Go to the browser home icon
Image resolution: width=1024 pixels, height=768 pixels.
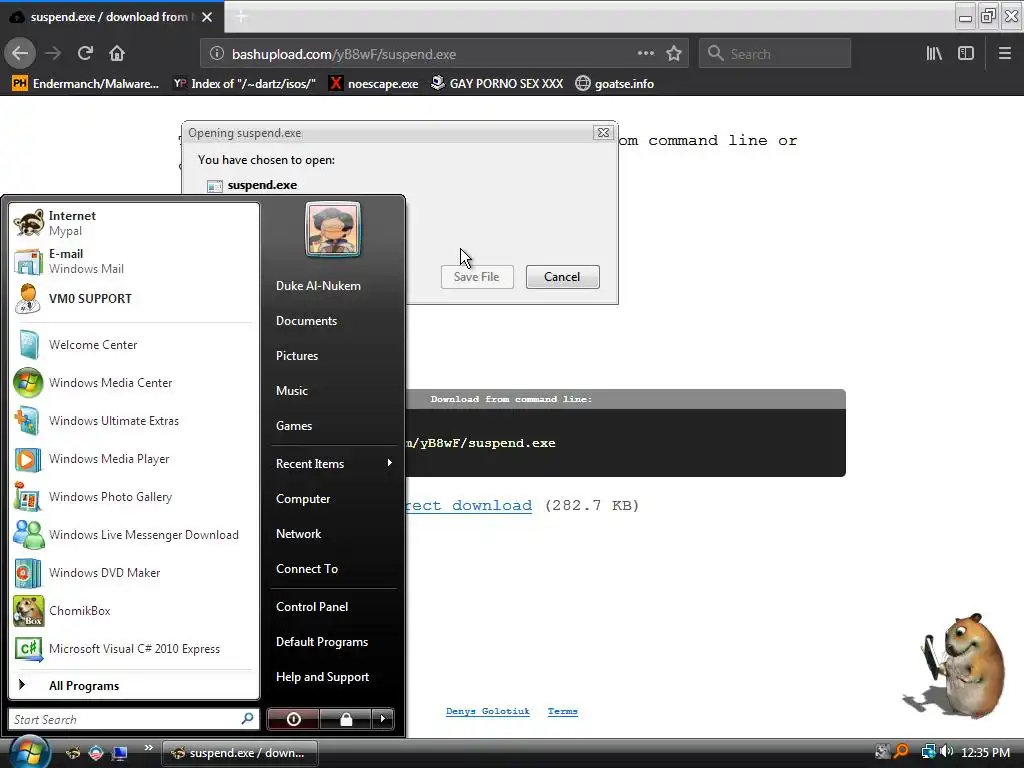coord(117,54)
